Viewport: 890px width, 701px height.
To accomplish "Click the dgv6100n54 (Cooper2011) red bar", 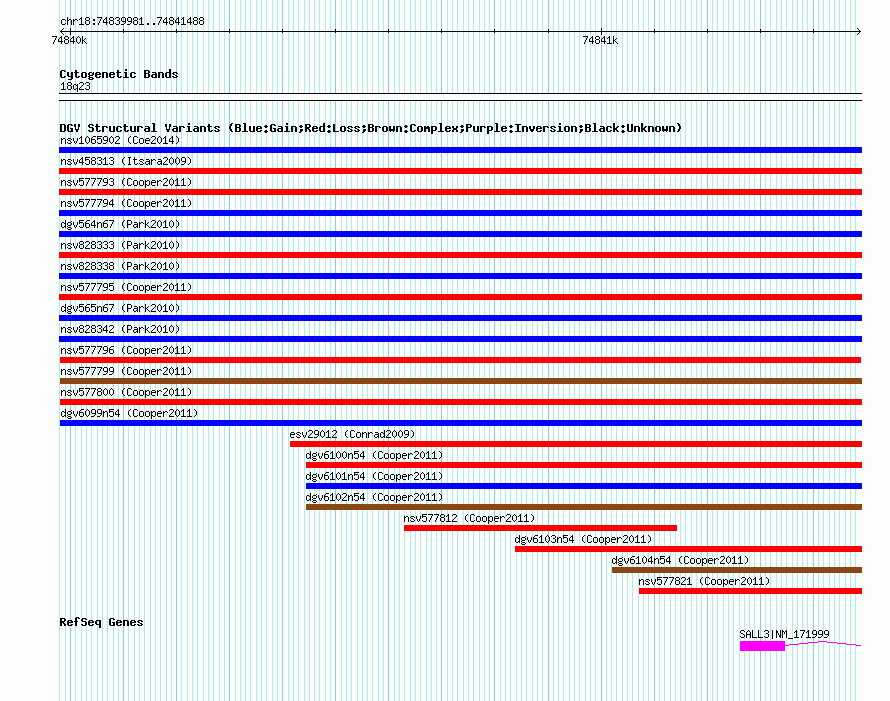I will click(583, 465).
